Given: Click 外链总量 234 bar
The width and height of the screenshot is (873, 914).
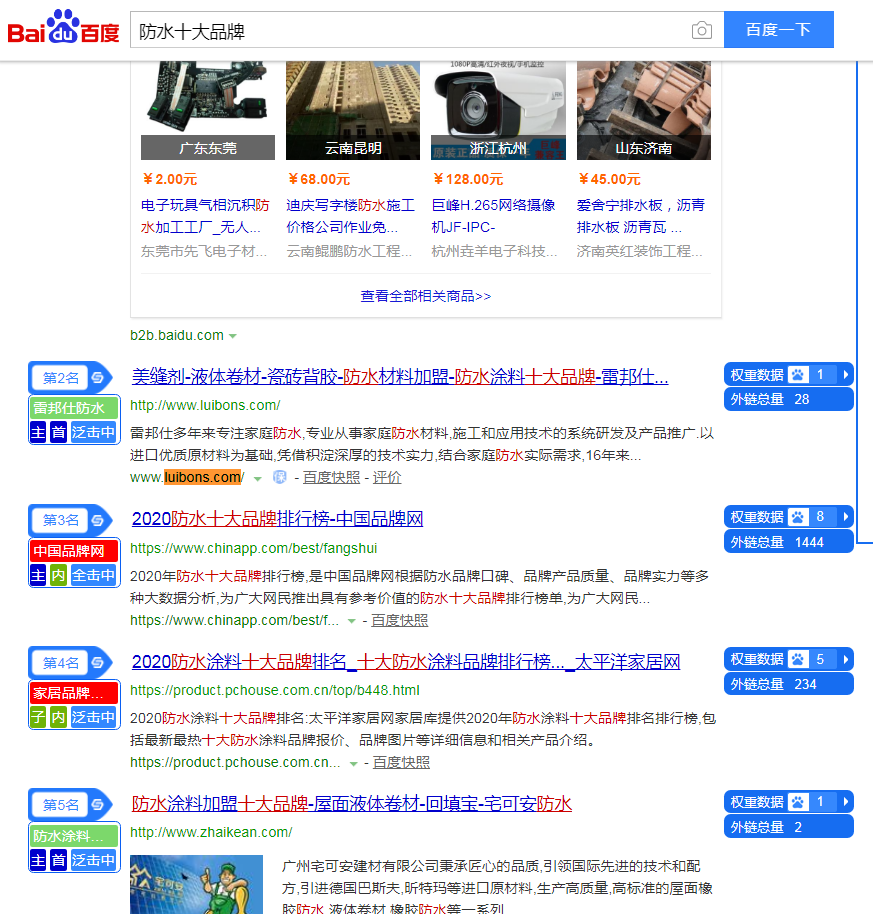Looking at the screenshot, I should coord(788,684).
